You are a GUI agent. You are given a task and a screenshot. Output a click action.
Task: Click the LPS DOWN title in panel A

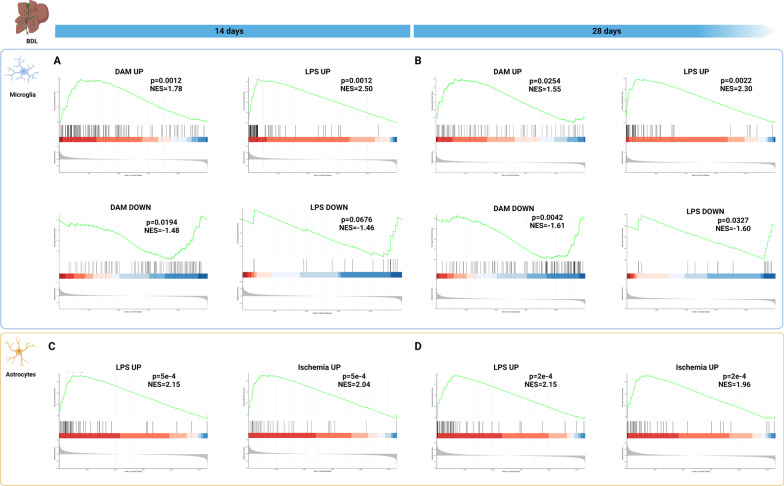click(329, 207)
